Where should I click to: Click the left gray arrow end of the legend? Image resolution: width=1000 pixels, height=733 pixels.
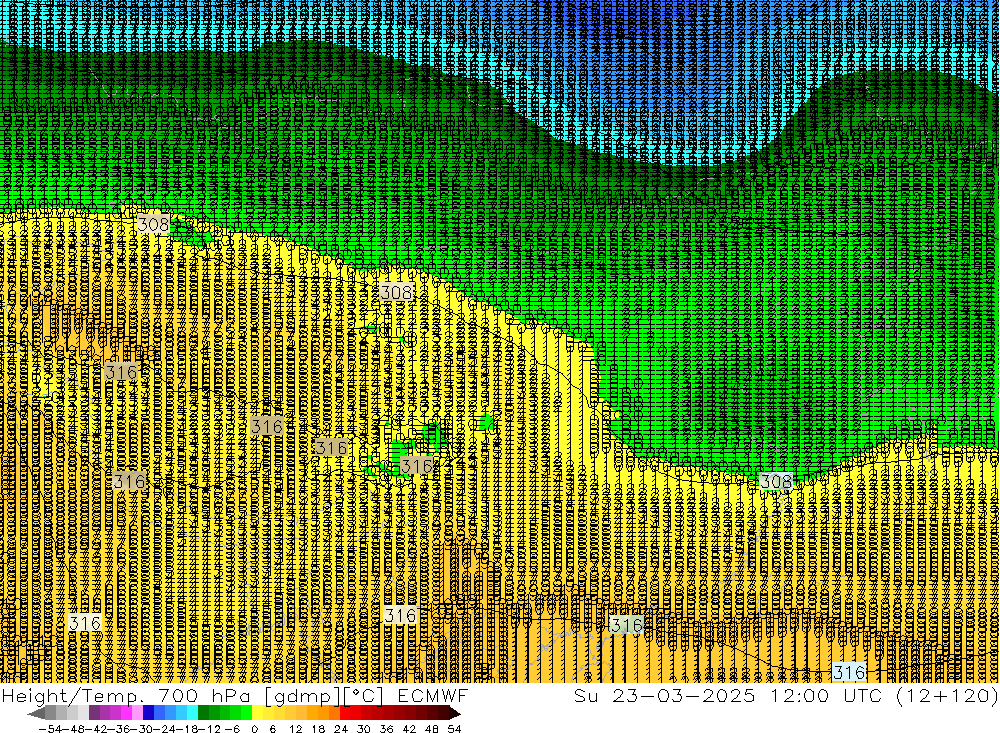click(x=36, y=712)
